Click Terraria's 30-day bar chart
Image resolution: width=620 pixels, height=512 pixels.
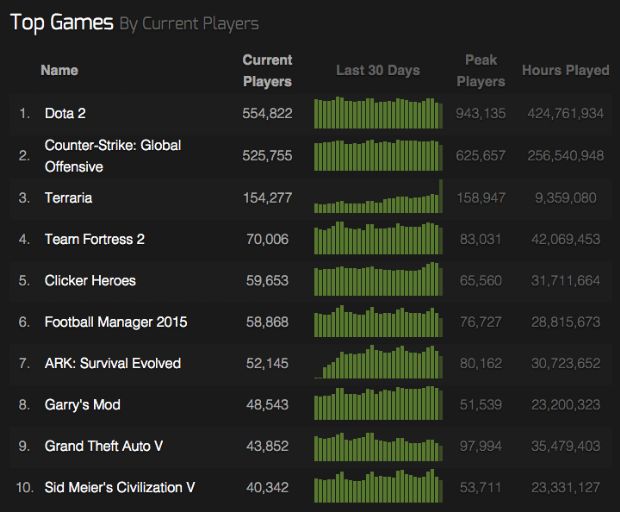pos(378,196)
